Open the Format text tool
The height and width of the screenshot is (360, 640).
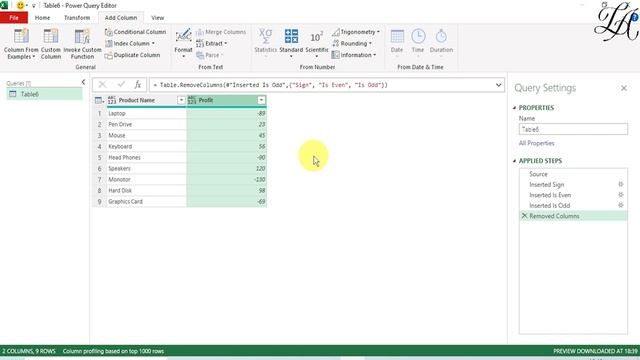(183, 43)
